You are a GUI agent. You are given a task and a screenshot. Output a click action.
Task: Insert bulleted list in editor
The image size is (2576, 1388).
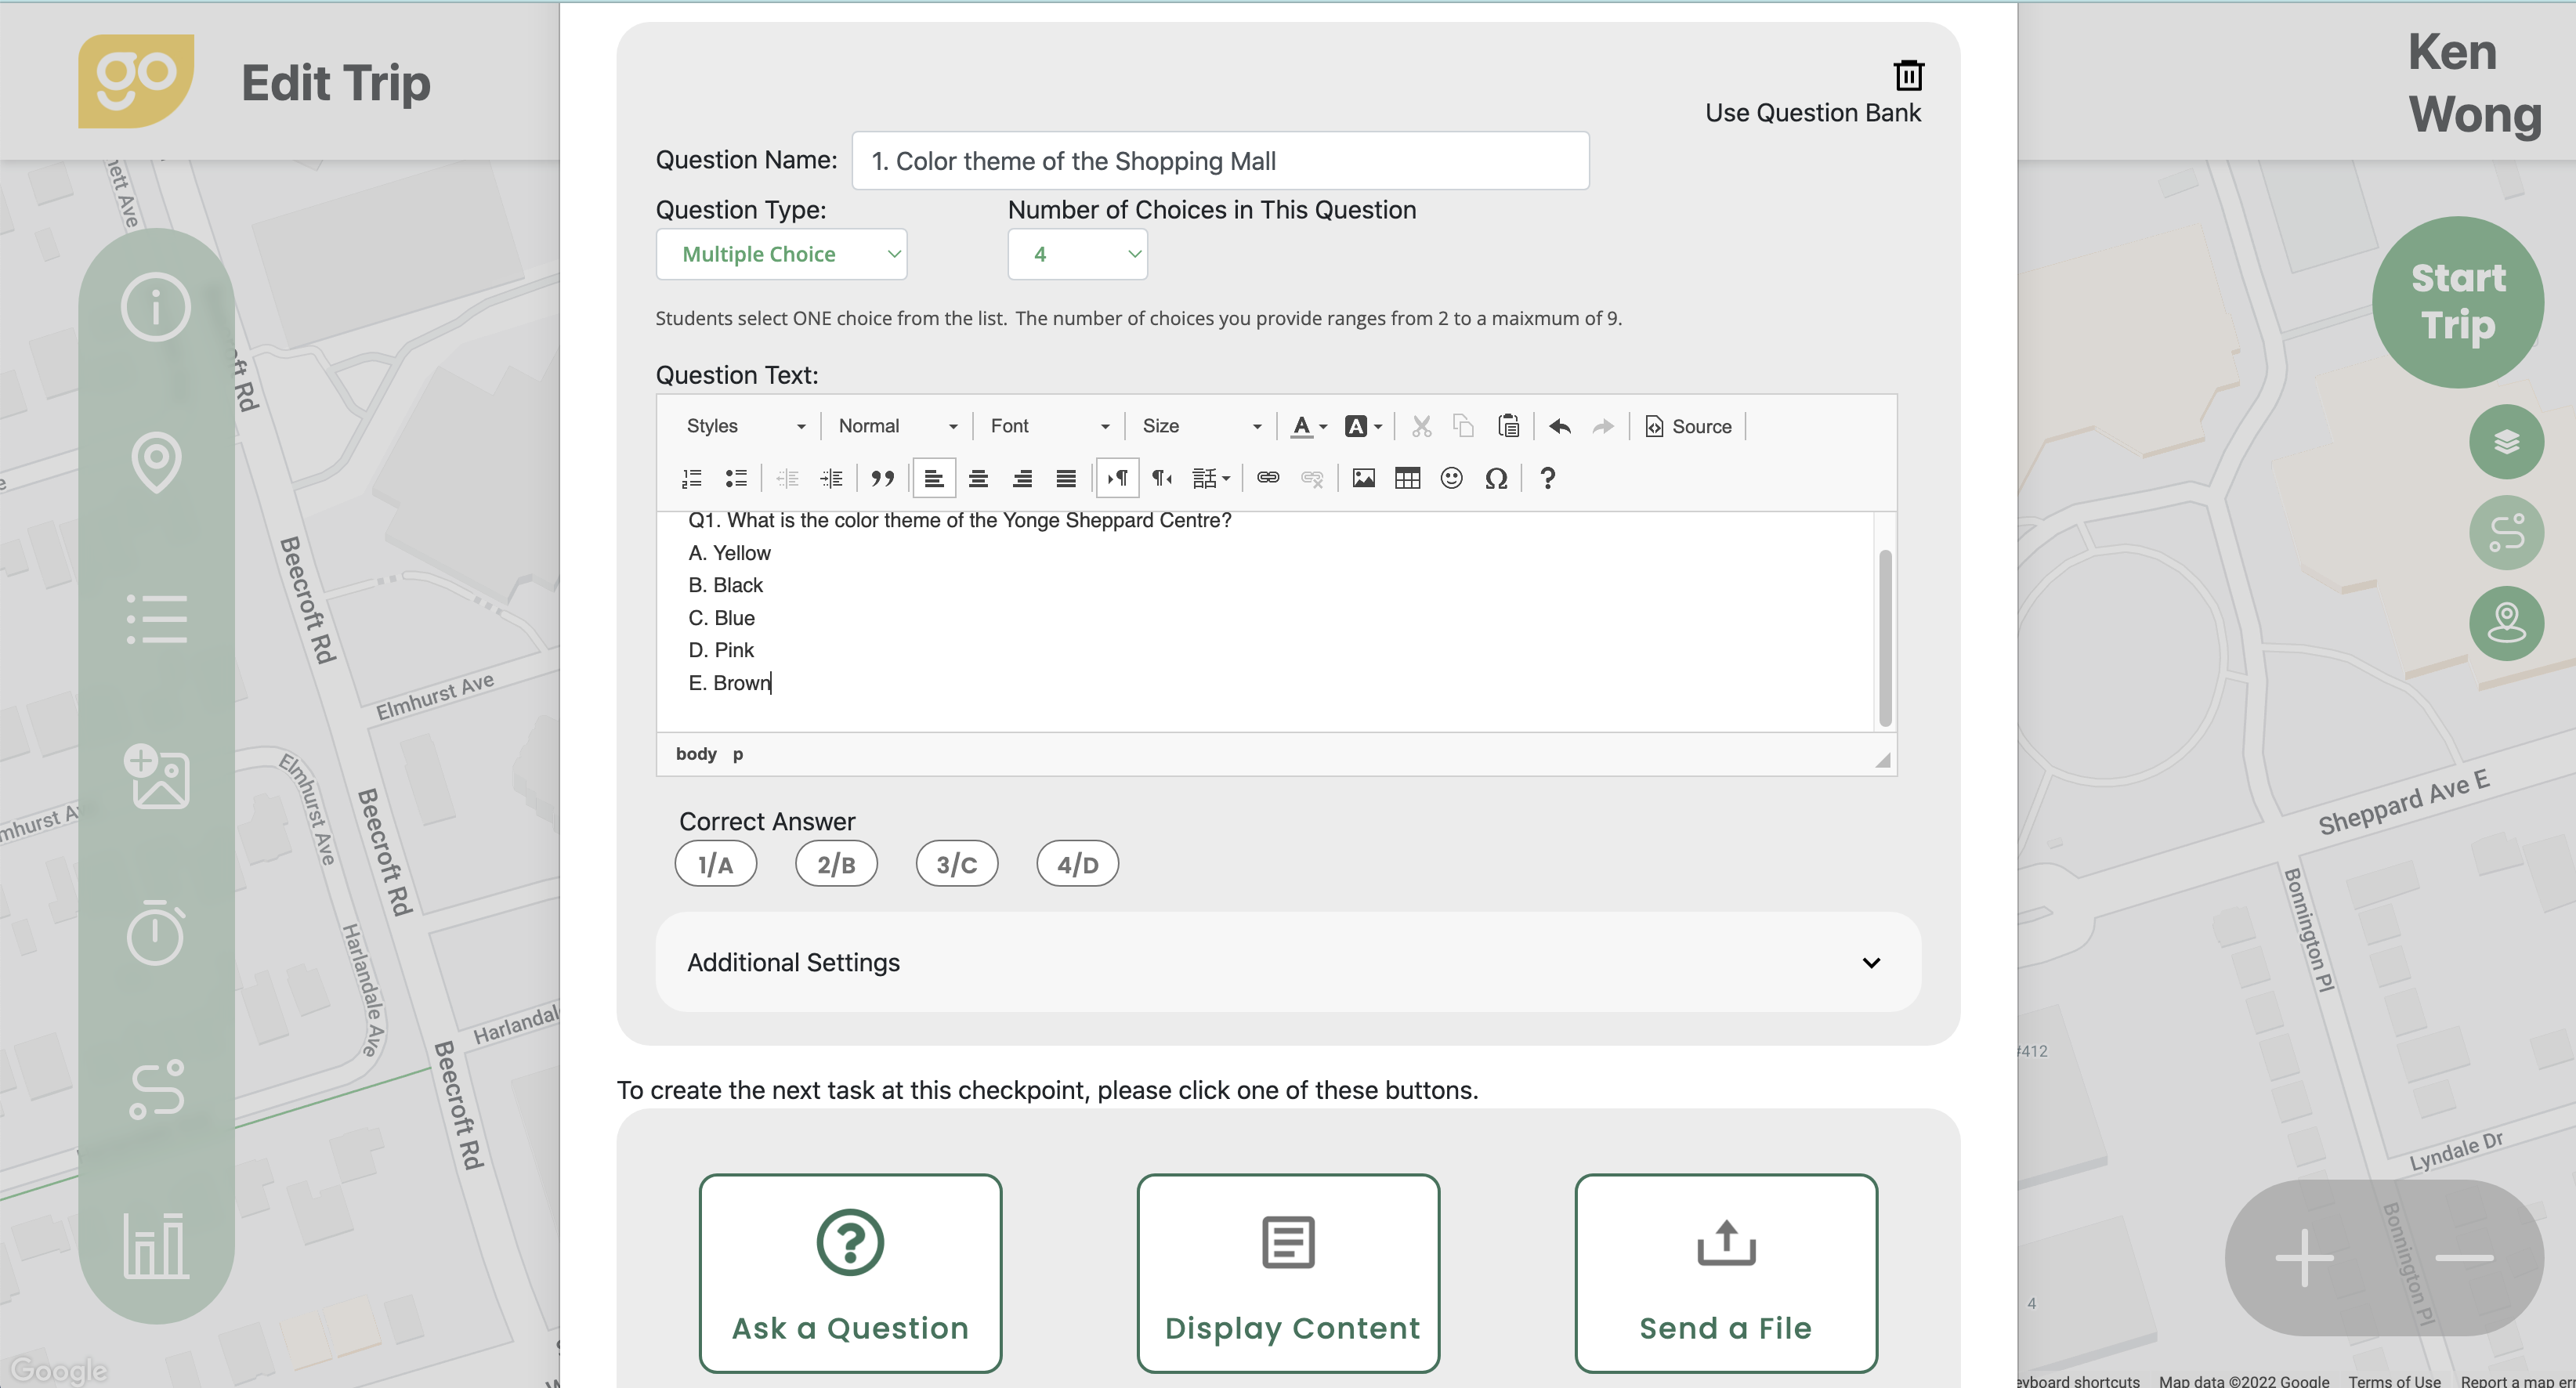click(x=736, y=478)
